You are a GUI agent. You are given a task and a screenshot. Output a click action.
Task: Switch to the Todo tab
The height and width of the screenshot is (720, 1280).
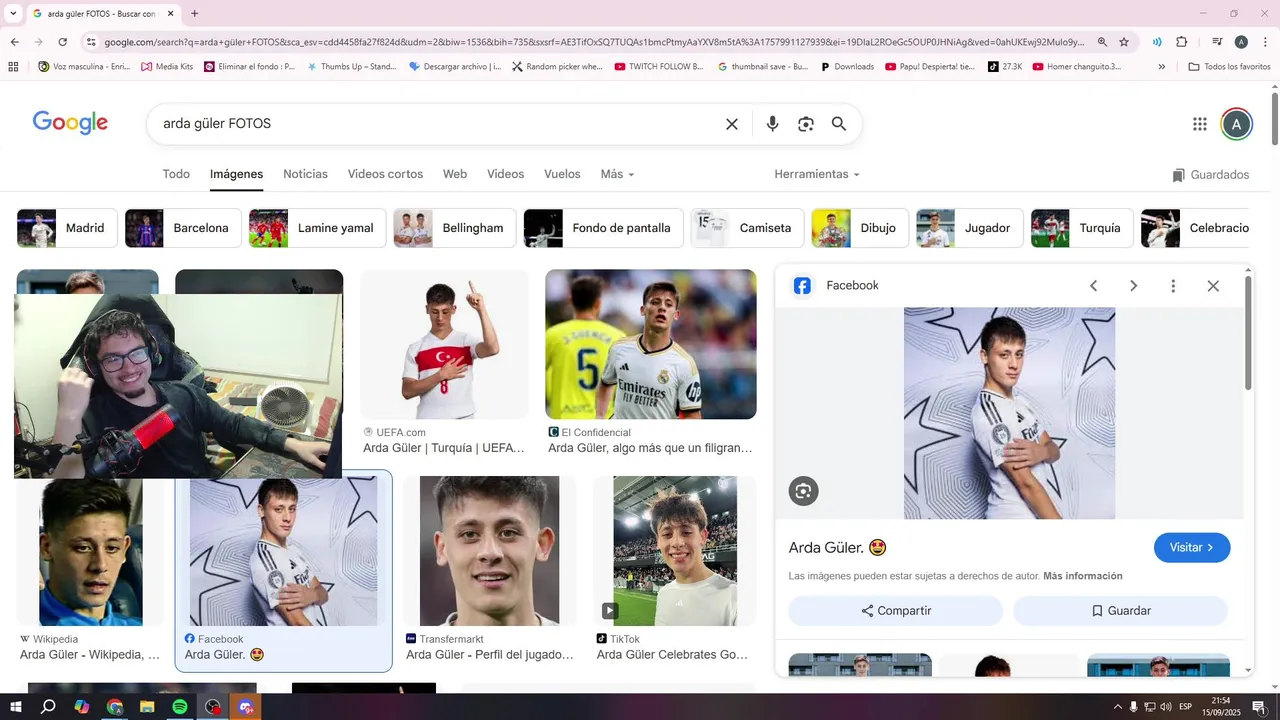(176, 174)
